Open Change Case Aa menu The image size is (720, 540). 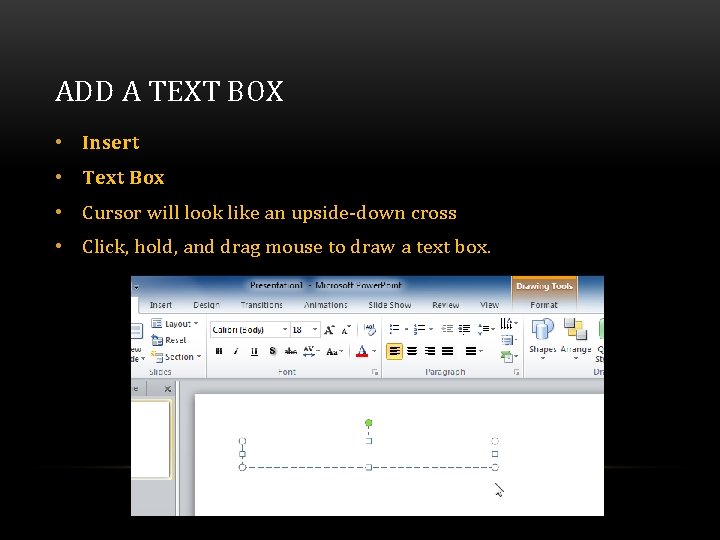tap(334, 352)
